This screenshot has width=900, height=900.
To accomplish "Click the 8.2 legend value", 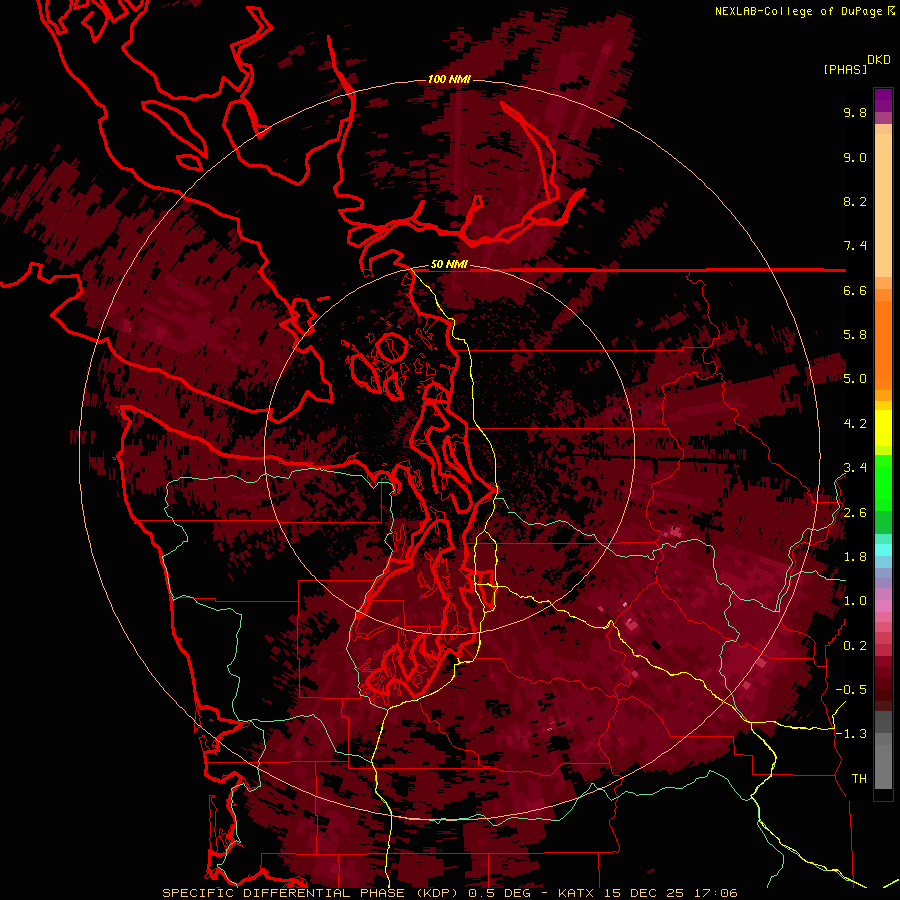I will point(855,201).
